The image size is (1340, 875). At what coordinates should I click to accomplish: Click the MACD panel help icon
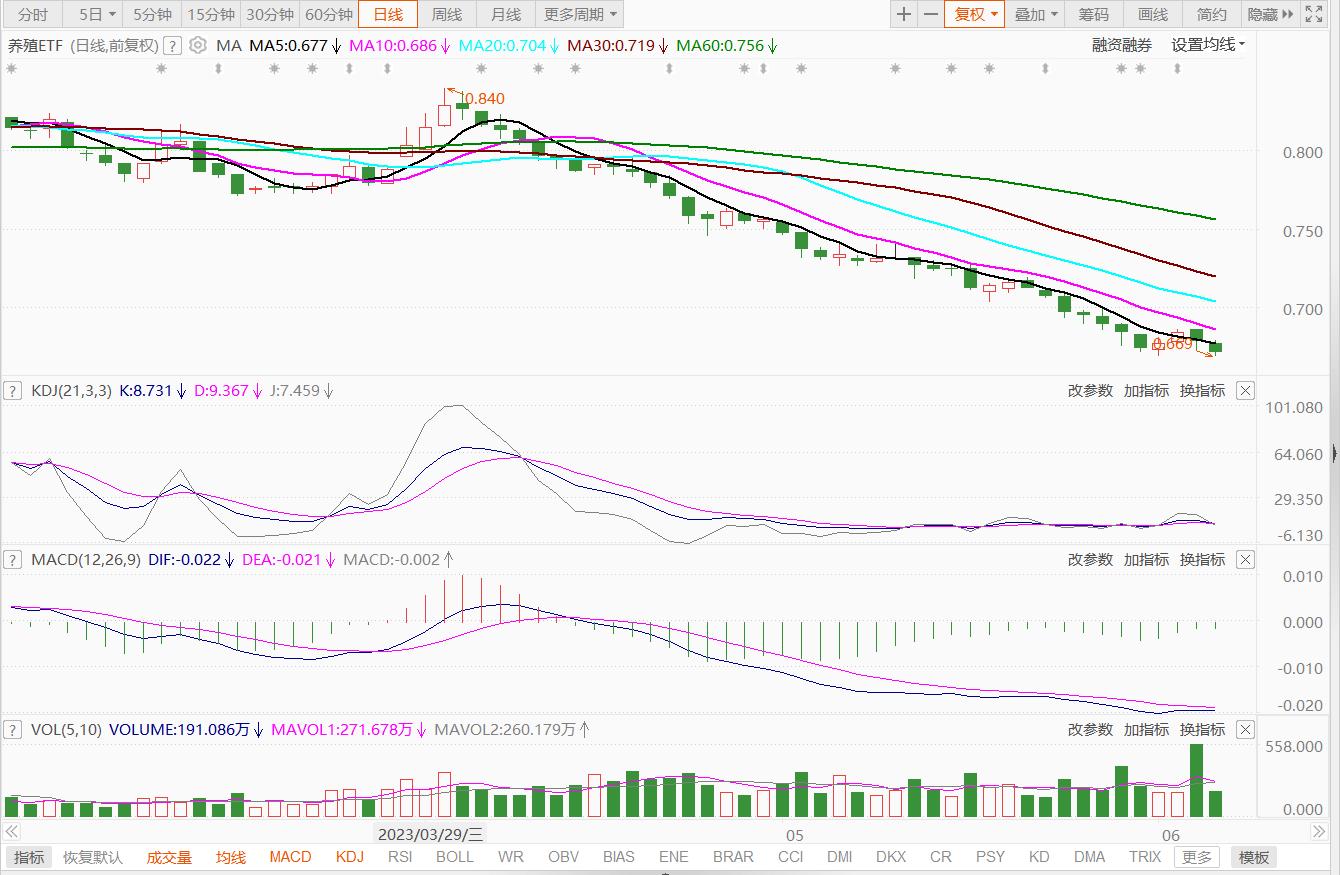[x=12, y=560]
